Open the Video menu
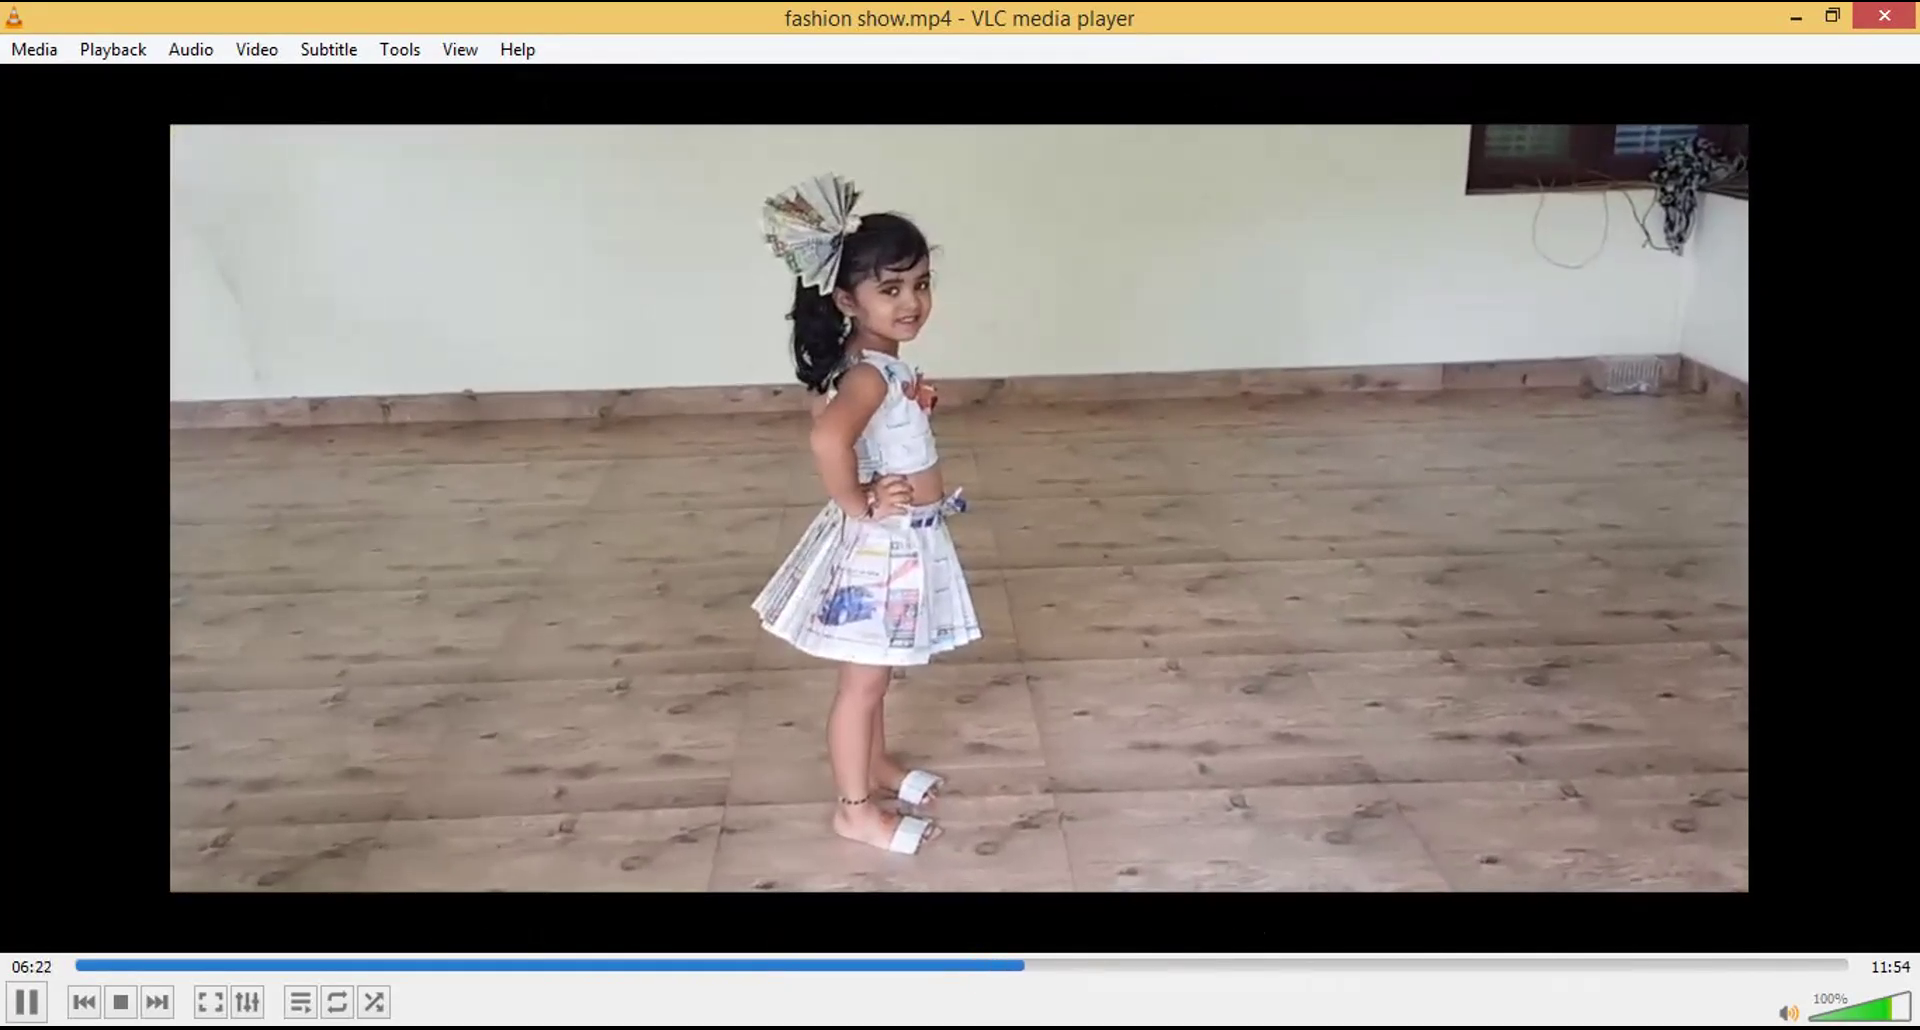 pos(257,49)
